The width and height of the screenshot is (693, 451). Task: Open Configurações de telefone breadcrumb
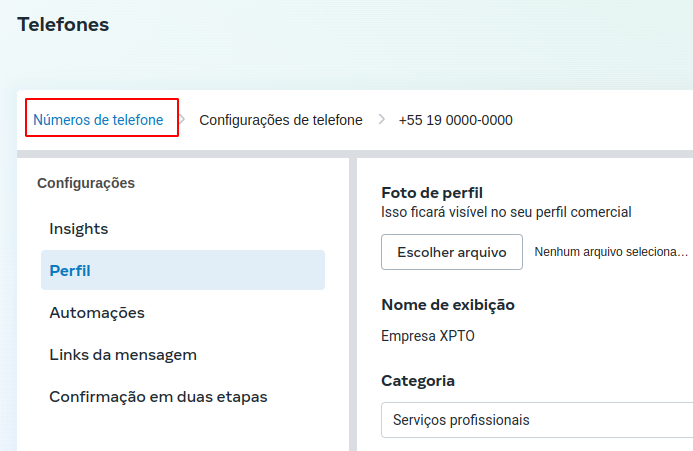tap(281, 120)
